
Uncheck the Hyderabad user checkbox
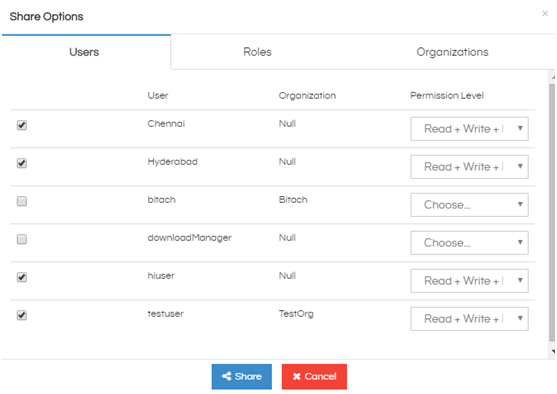click(22, 163)
